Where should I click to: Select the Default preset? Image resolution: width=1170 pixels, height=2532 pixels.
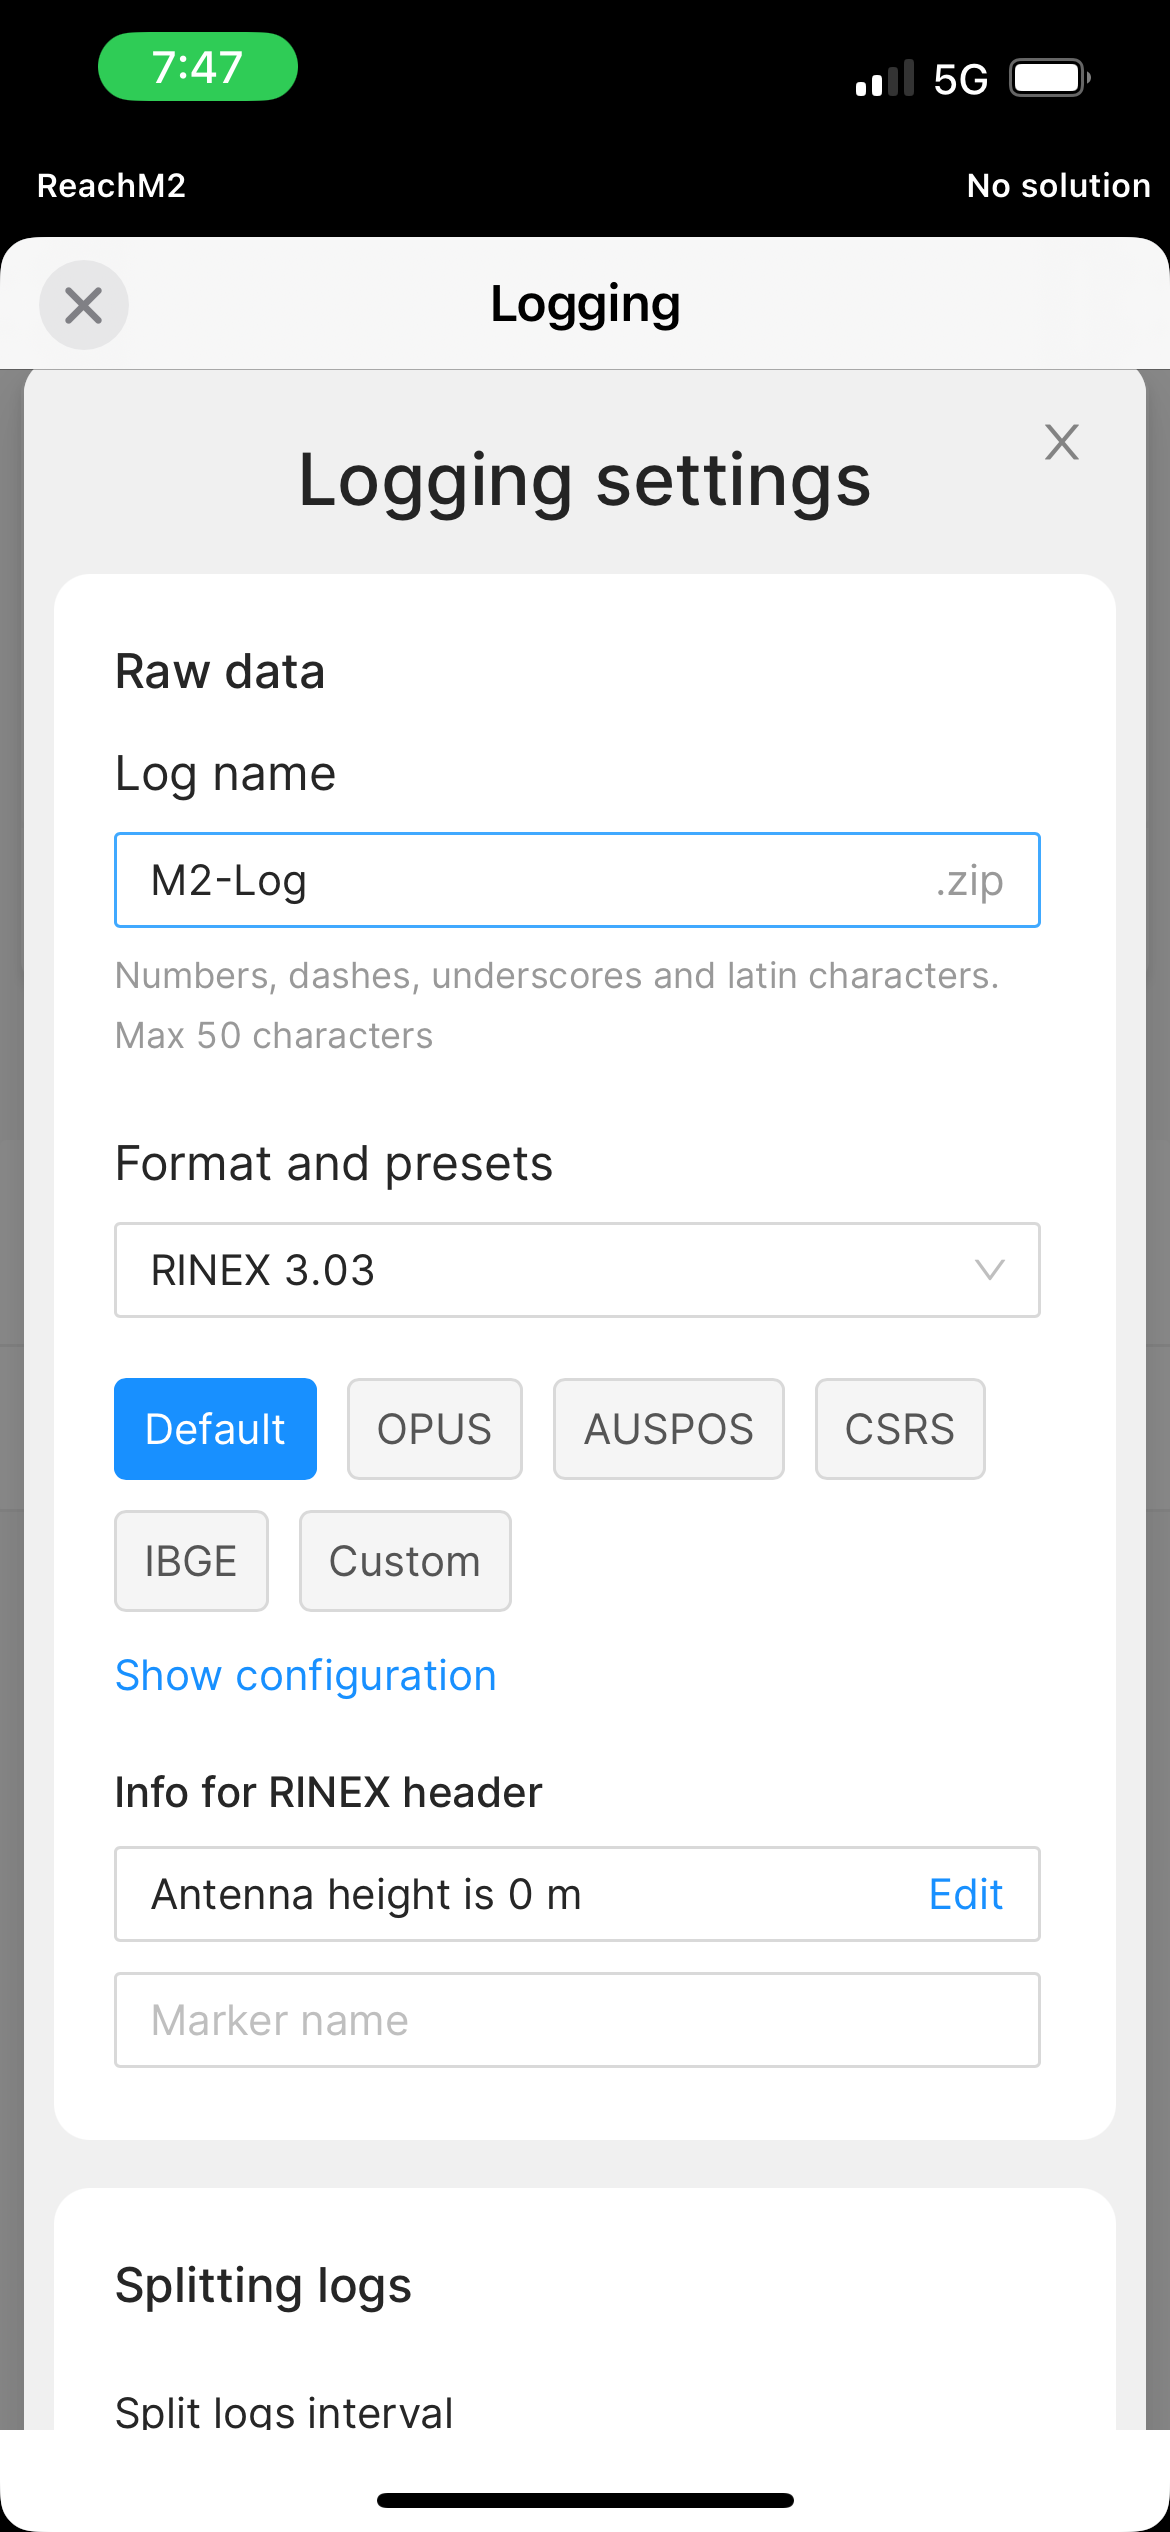(x=215, y=1429)
